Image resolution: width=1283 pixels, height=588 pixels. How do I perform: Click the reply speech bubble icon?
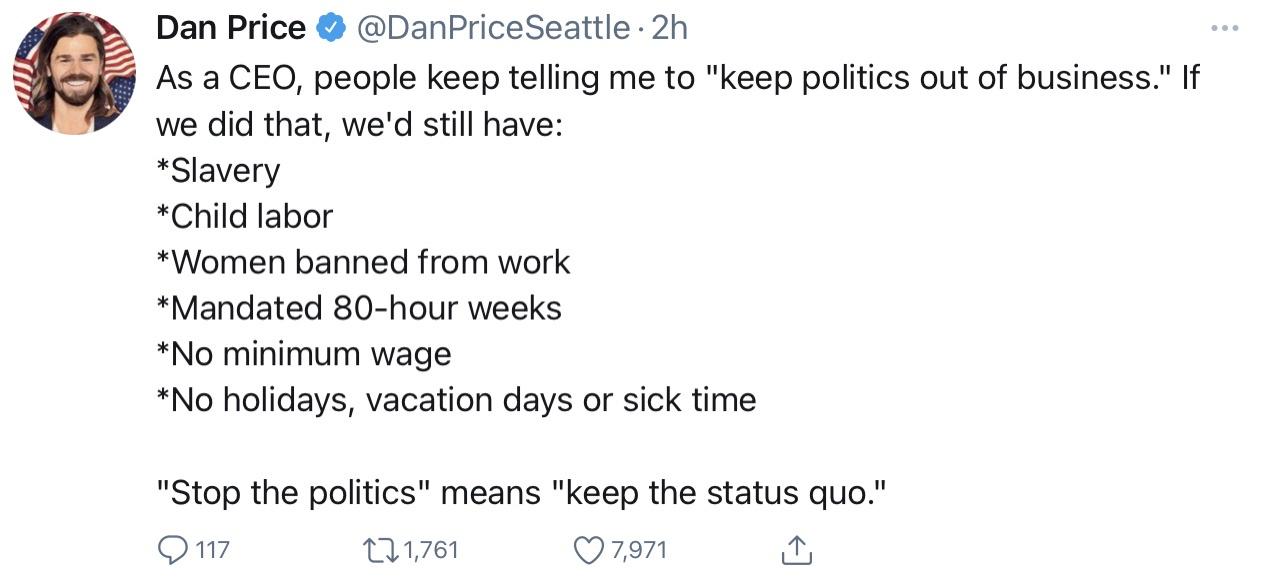(x=172, y=549)
